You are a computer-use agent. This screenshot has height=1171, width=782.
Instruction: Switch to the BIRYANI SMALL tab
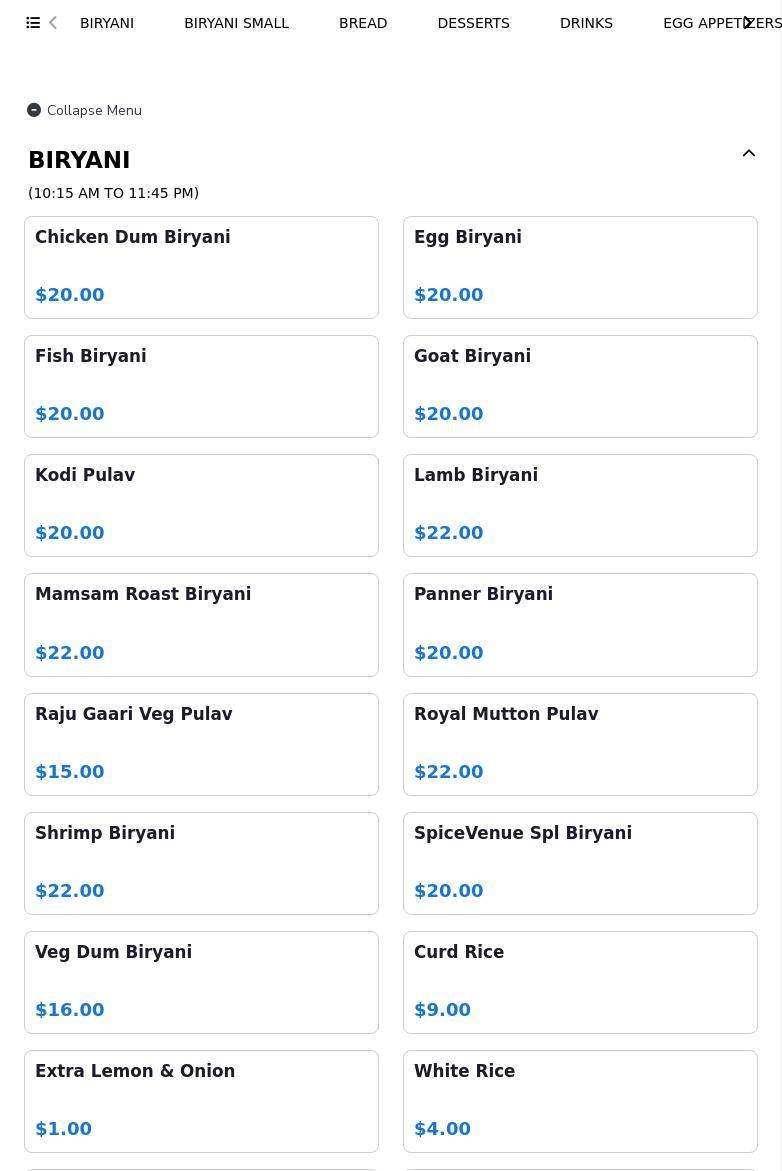pyautogui.click(x=236, y=23)
